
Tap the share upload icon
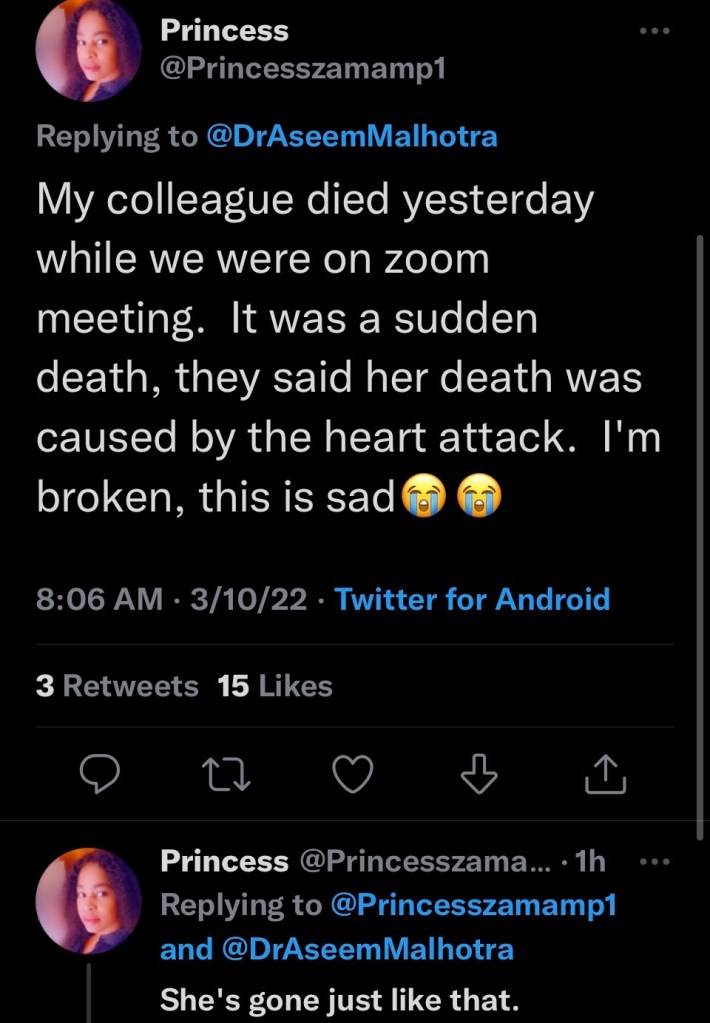pyautogui.click(x=607, y=774)
